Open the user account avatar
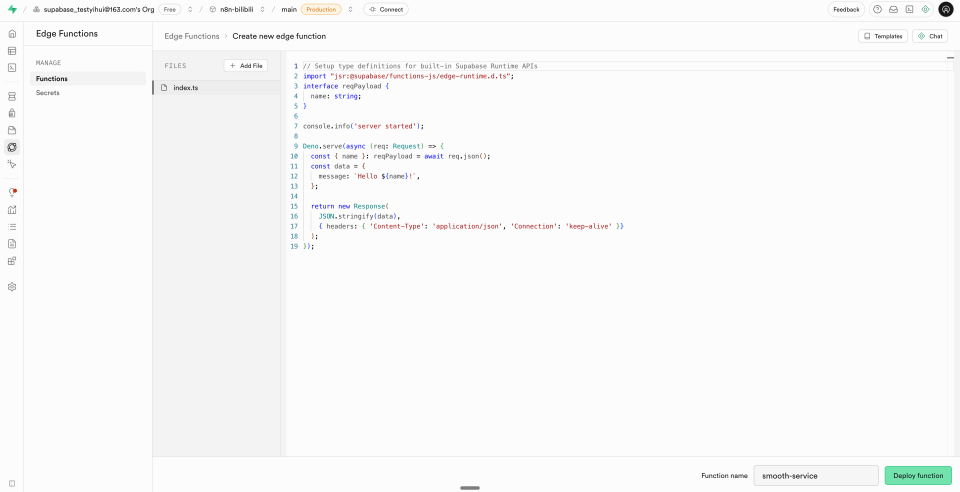Screen dimensions: 960x492 (945, 9)
